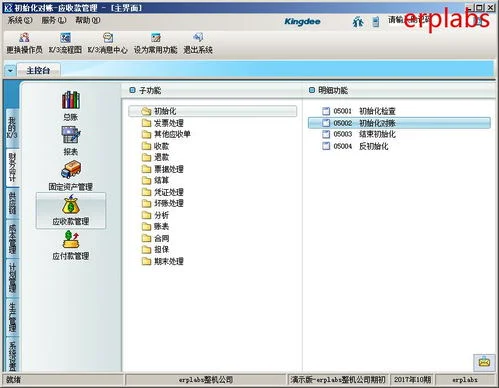This screenshot has height=388, width=499.
Task: Open the 收款 folder
Action: [x=155, y=146]
